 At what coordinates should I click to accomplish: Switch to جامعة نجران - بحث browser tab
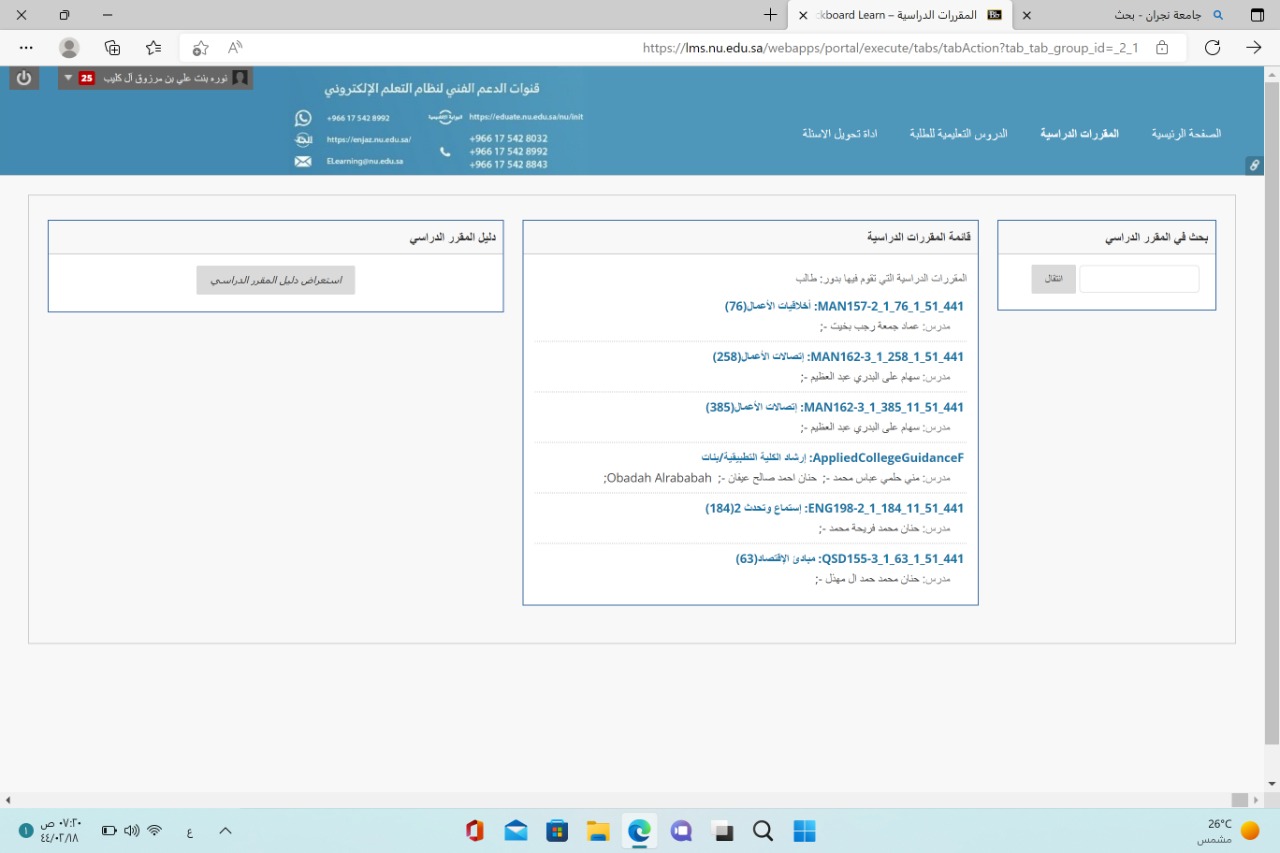1140,15
